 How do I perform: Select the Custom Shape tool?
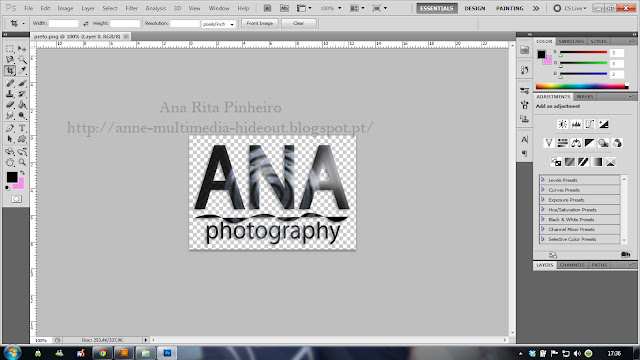(22, 139)
